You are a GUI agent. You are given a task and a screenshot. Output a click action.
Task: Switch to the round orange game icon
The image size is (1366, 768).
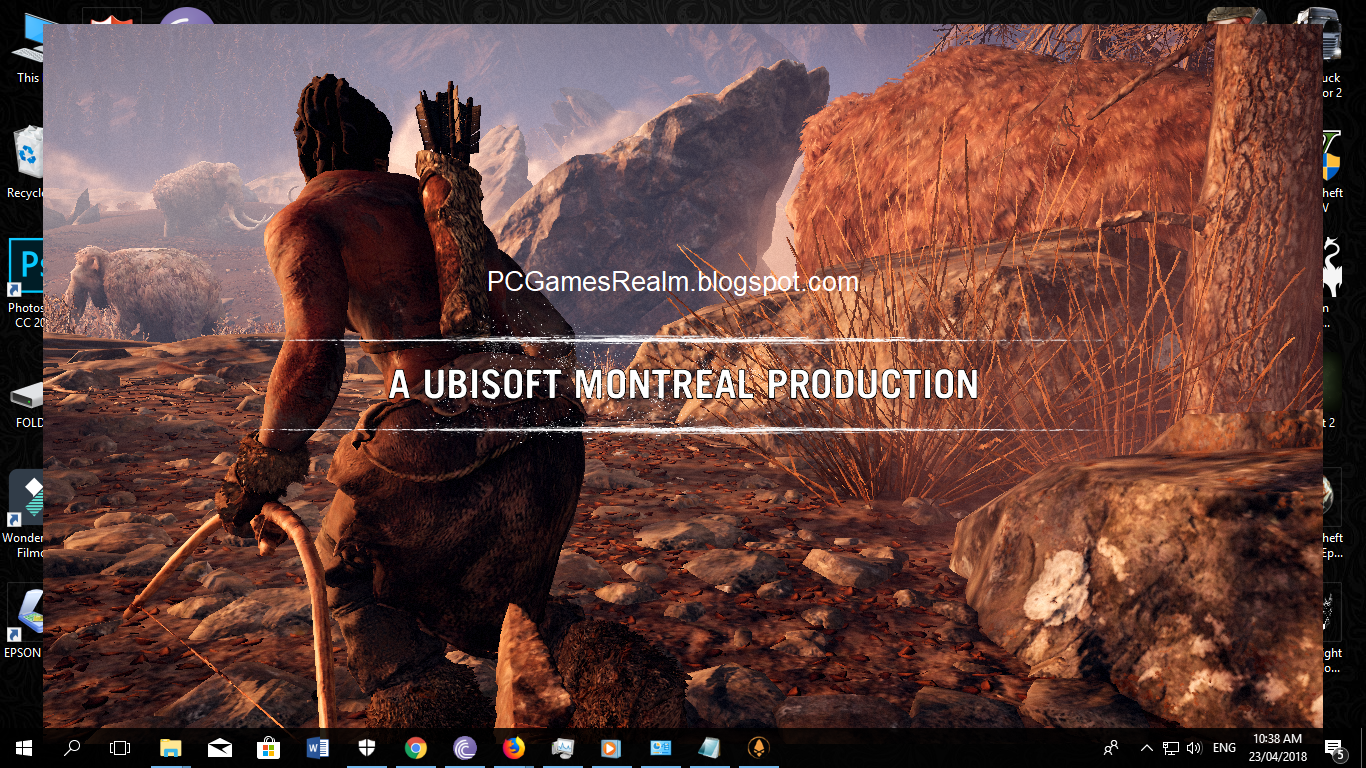(759, 747)
